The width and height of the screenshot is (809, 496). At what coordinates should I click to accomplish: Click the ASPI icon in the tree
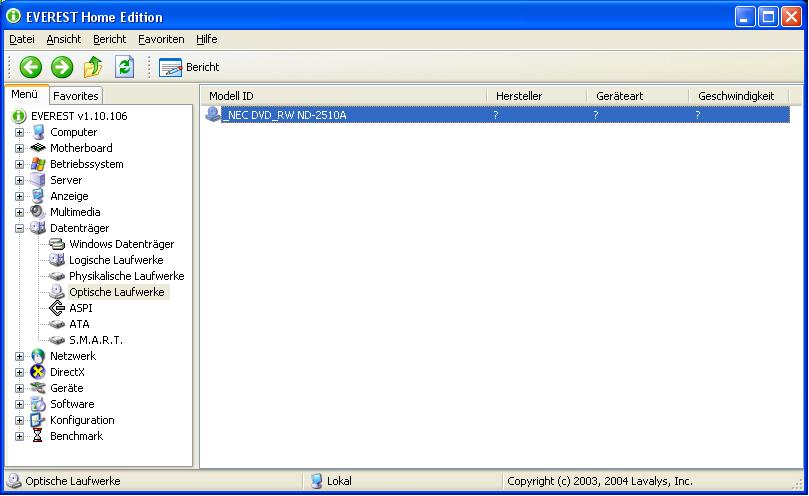click(57, 308)
